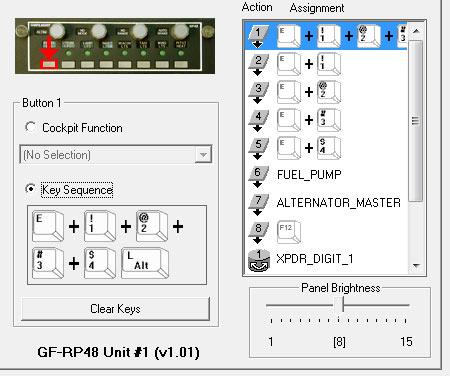Click the Clear Keys button

[x=115, y=309]
